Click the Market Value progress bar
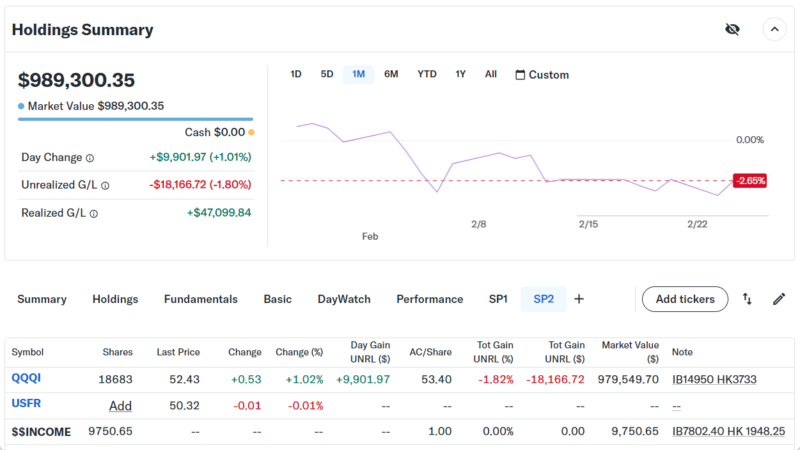This screenshot has height=450, width=800. (135, 119)
